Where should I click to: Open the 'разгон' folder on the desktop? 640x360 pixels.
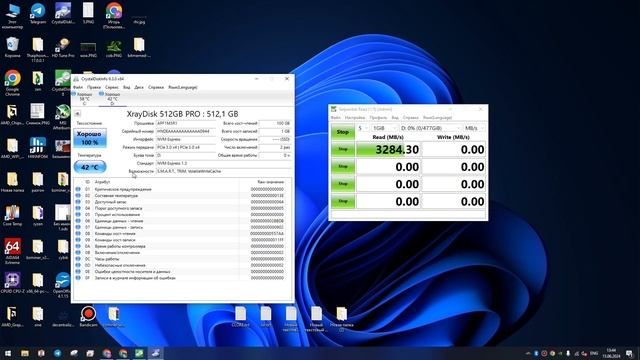[x=38, y=182]
